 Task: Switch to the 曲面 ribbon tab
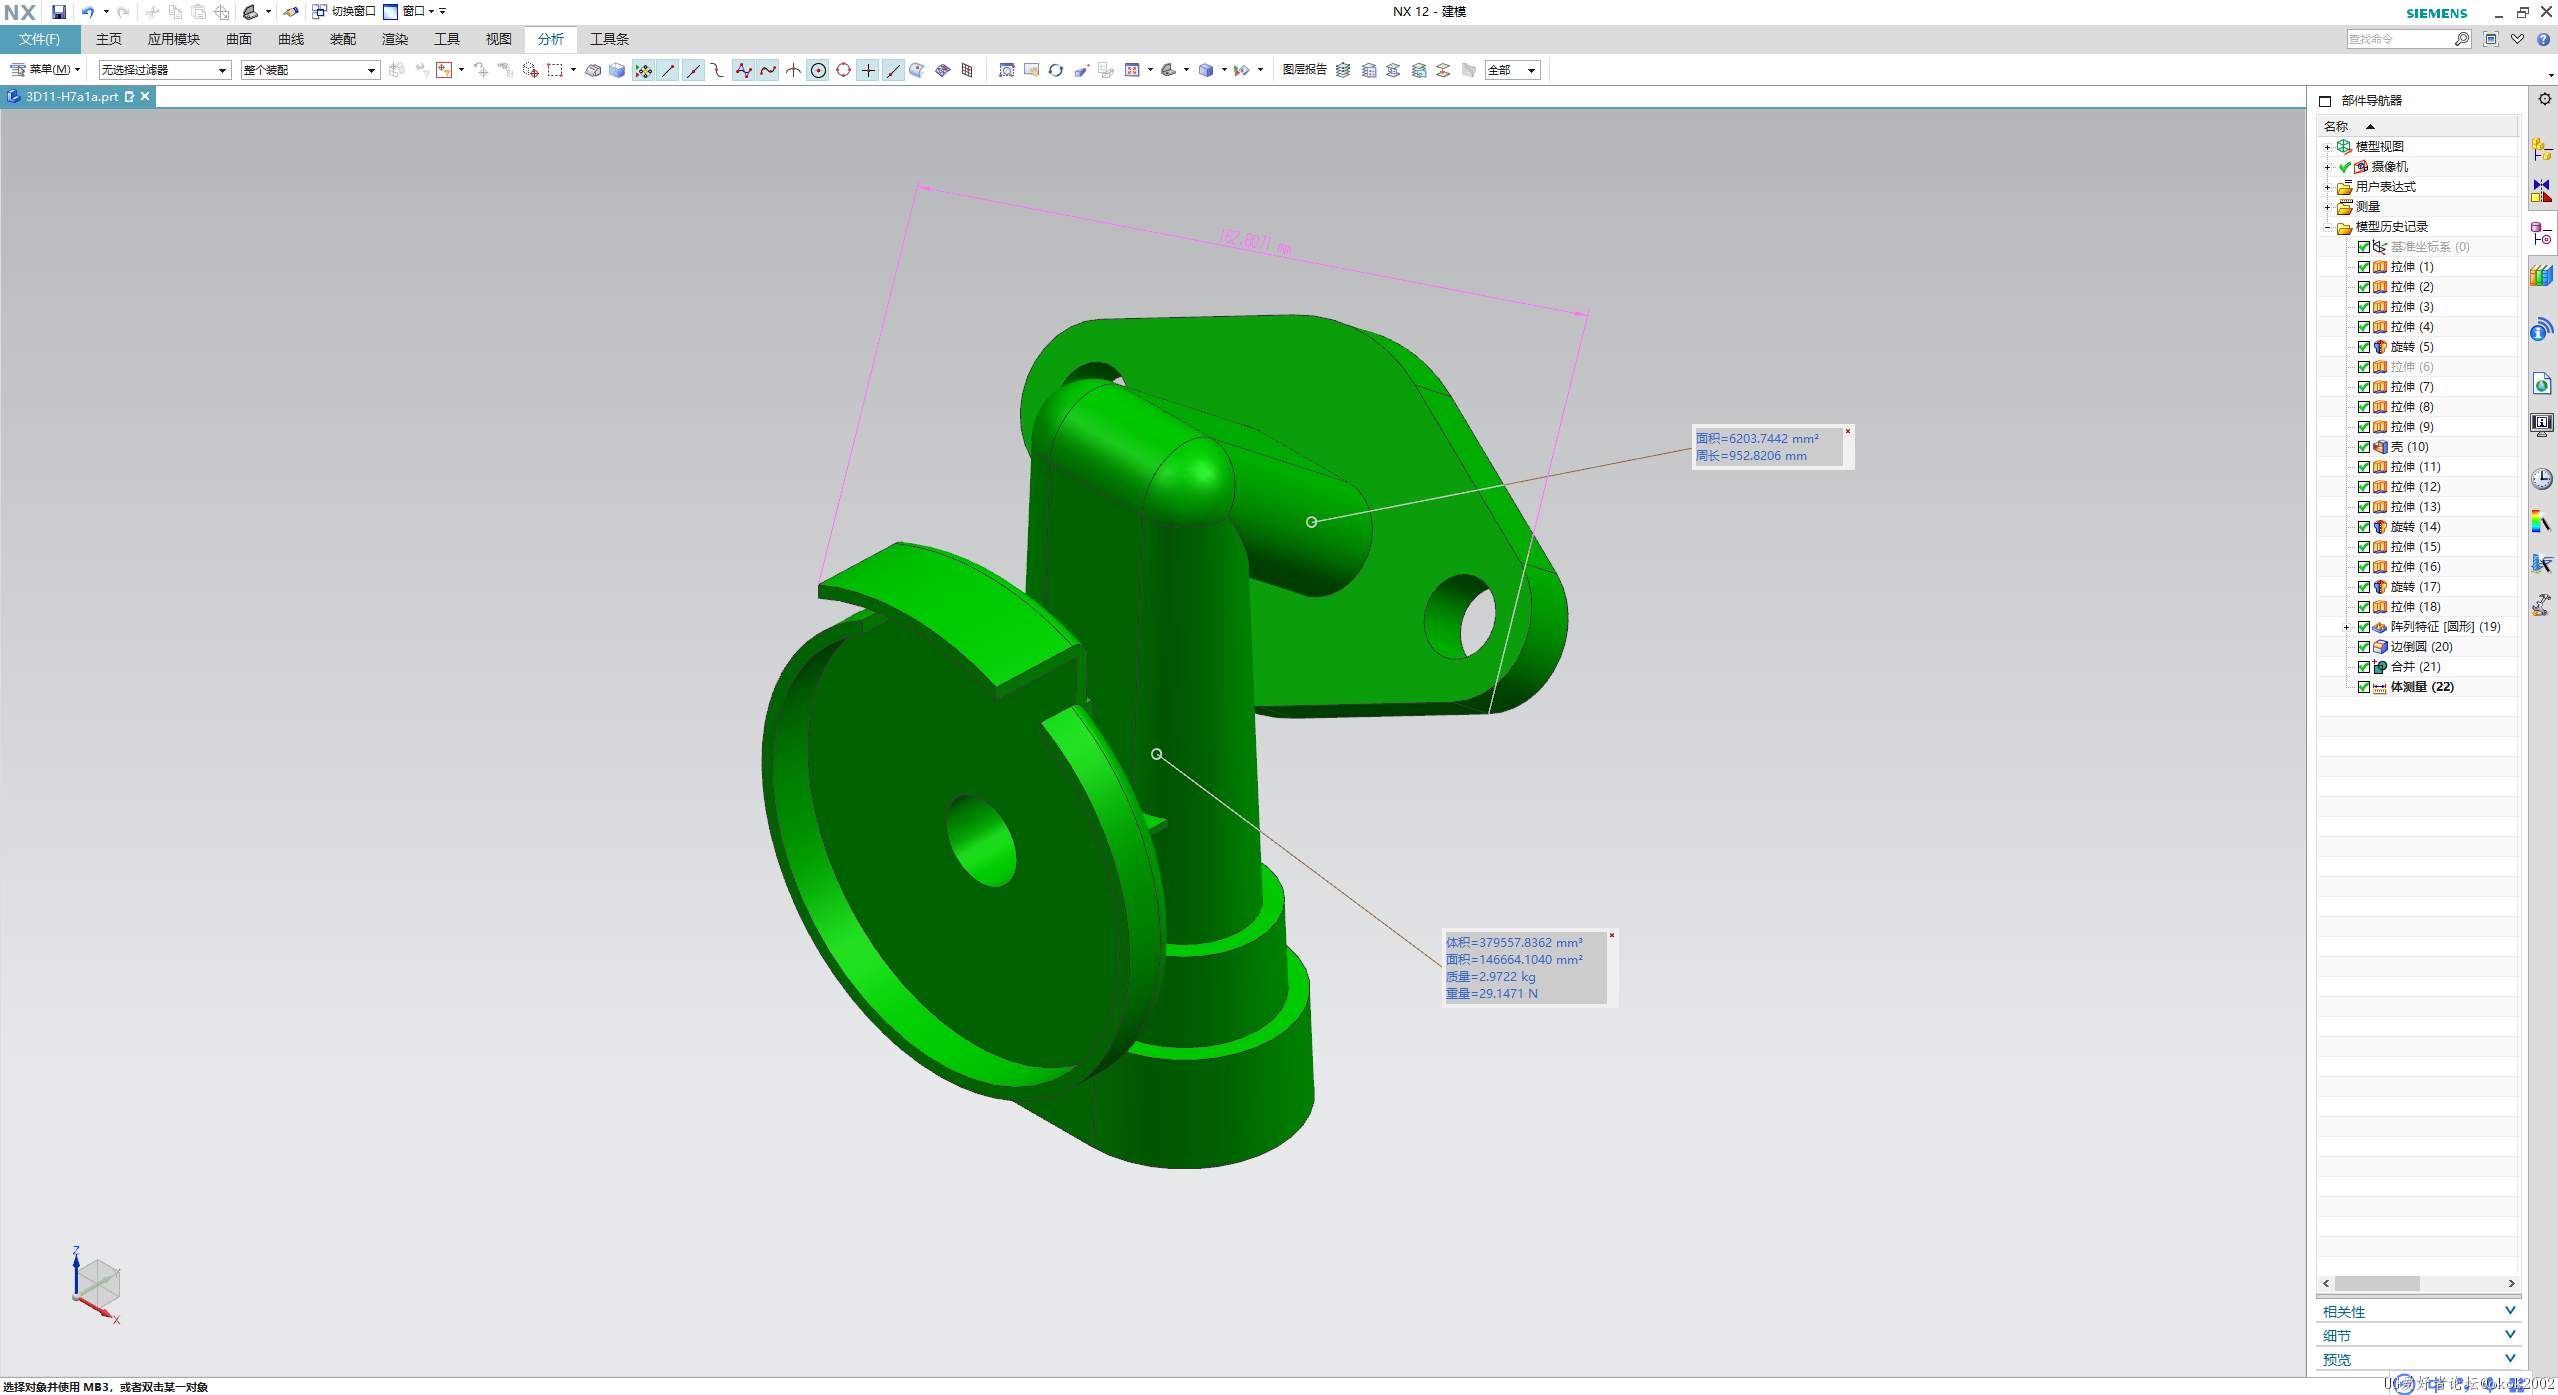click(239, 39)
